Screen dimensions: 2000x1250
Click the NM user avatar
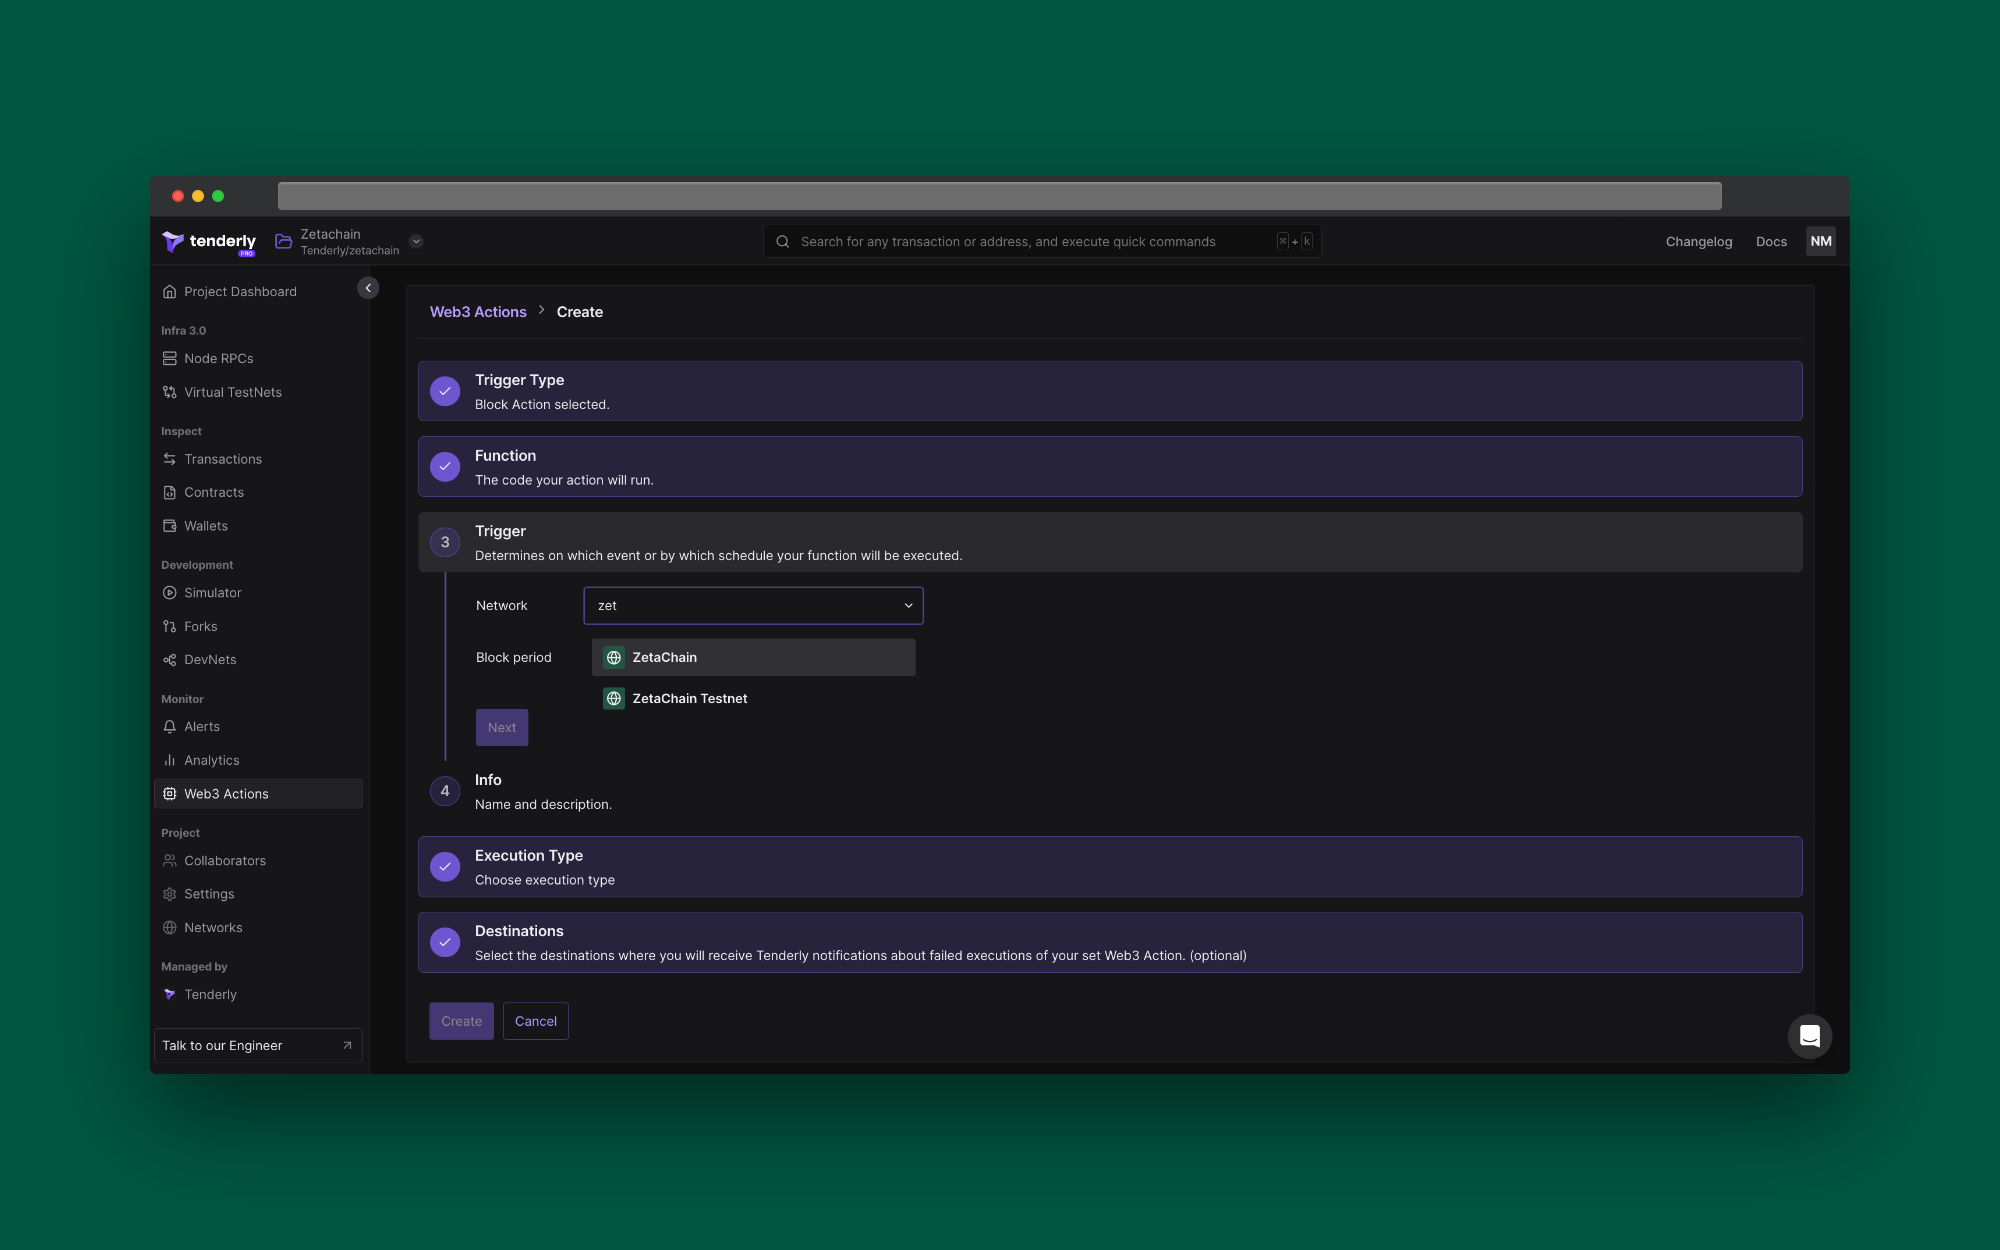1820,241
